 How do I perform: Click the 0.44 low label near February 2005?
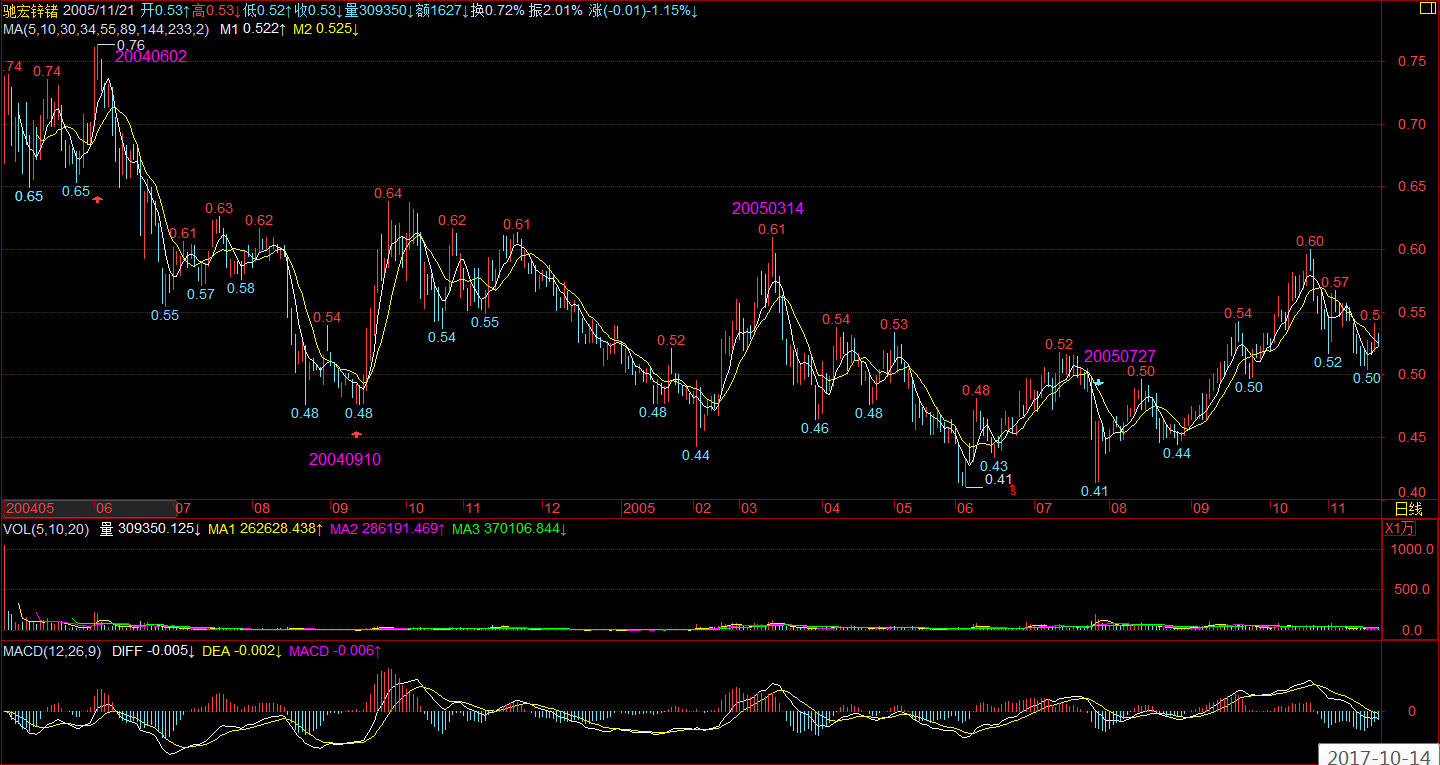coord(696,455)
